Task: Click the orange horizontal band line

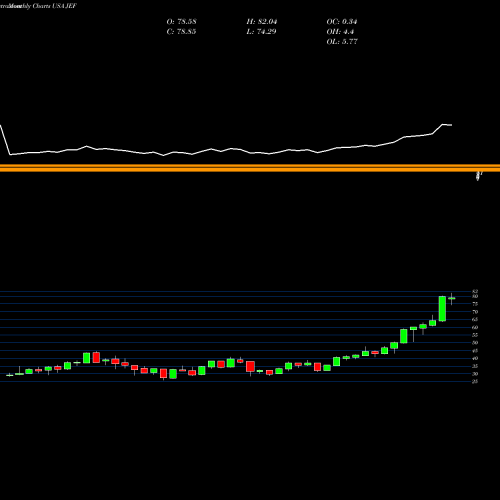Action: (x=250, y=168)
